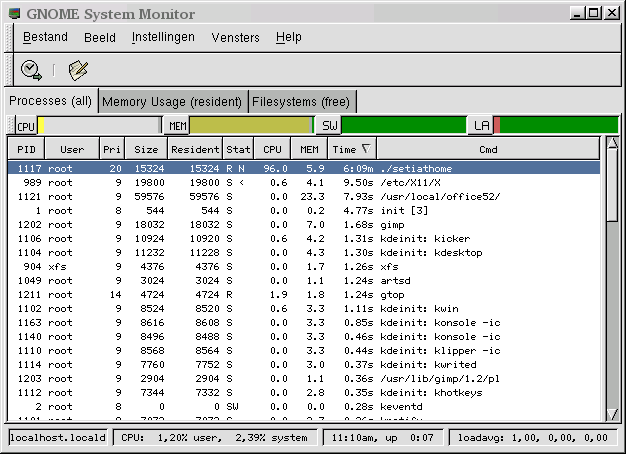Click the SW swap usage bar
The image size is (626, 454).
point(403,125)
